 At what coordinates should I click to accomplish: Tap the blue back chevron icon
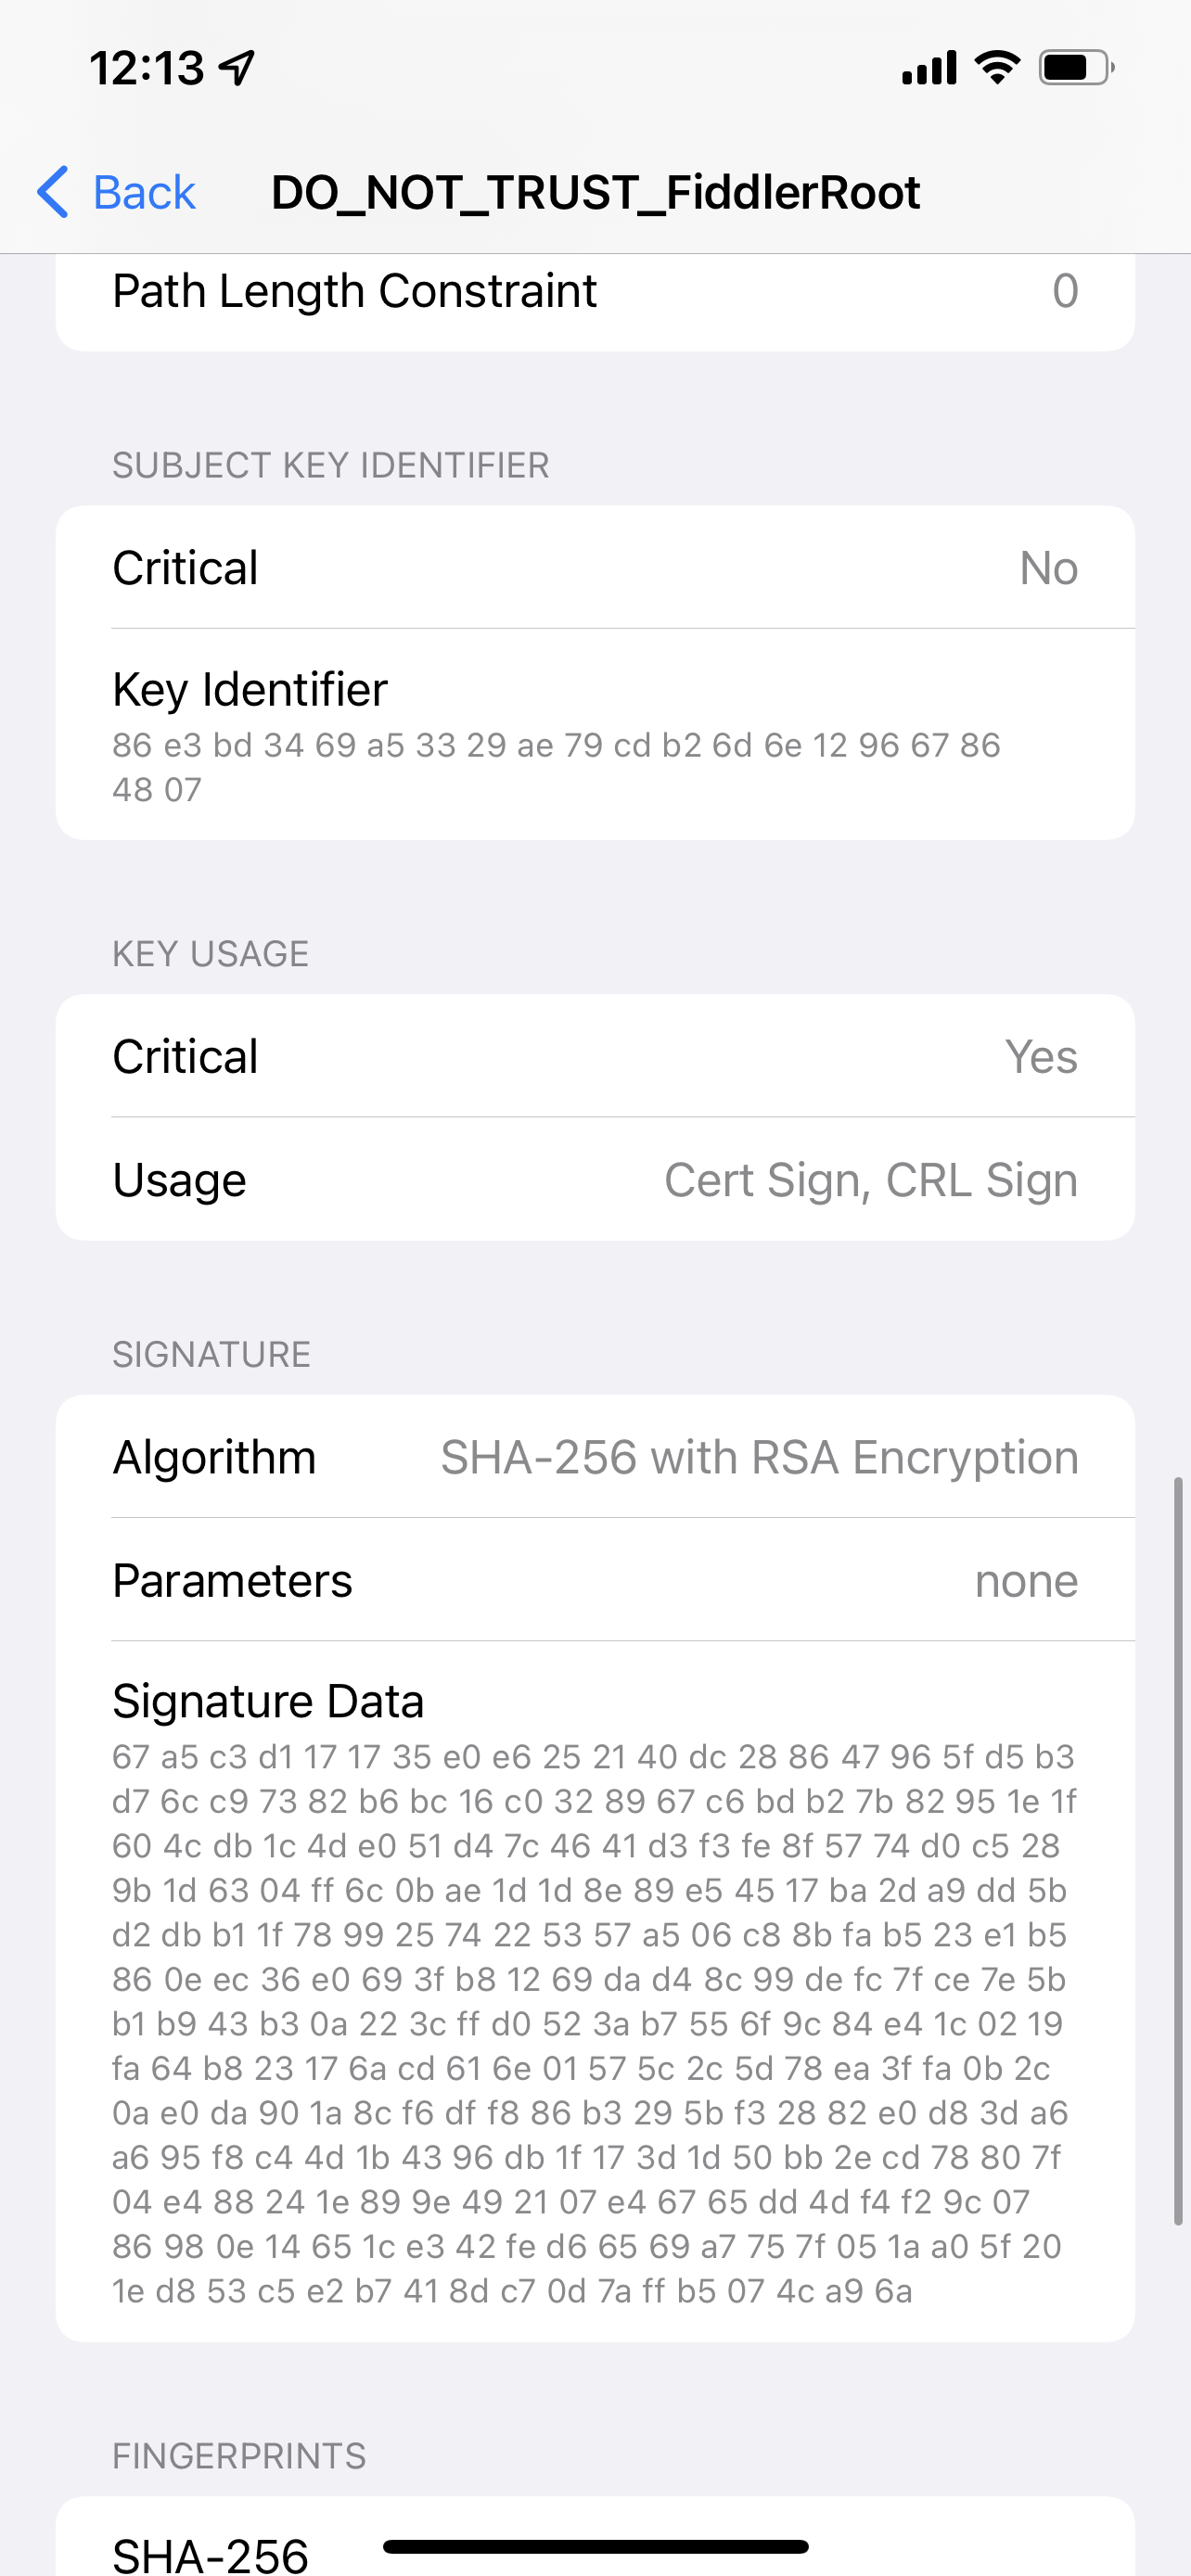click(53, 192)
